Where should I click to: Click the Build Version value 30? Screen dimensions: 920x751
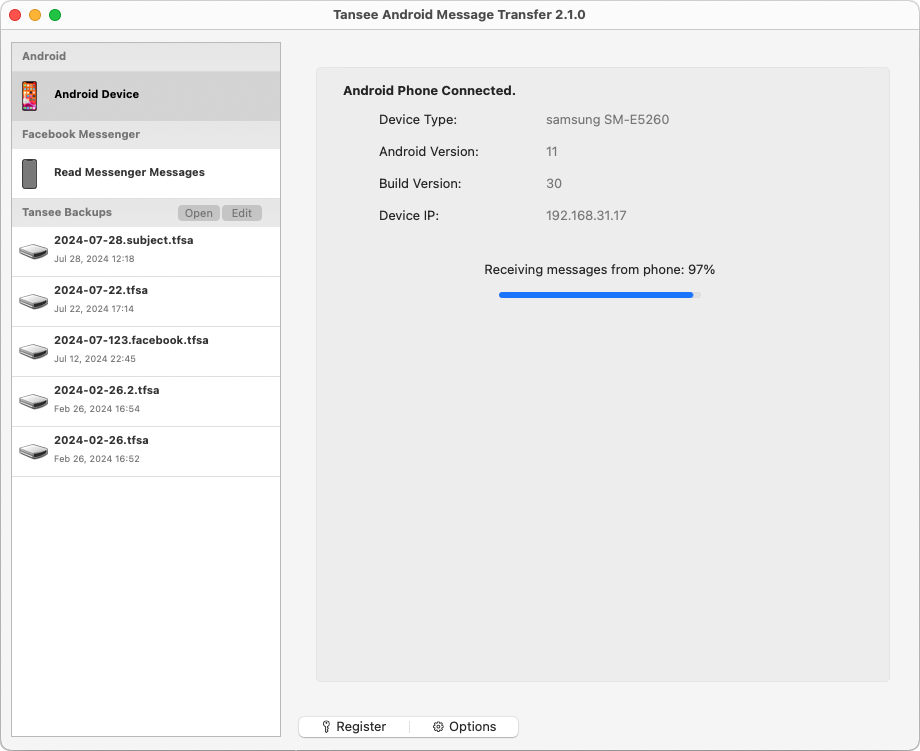click(554, 184)
